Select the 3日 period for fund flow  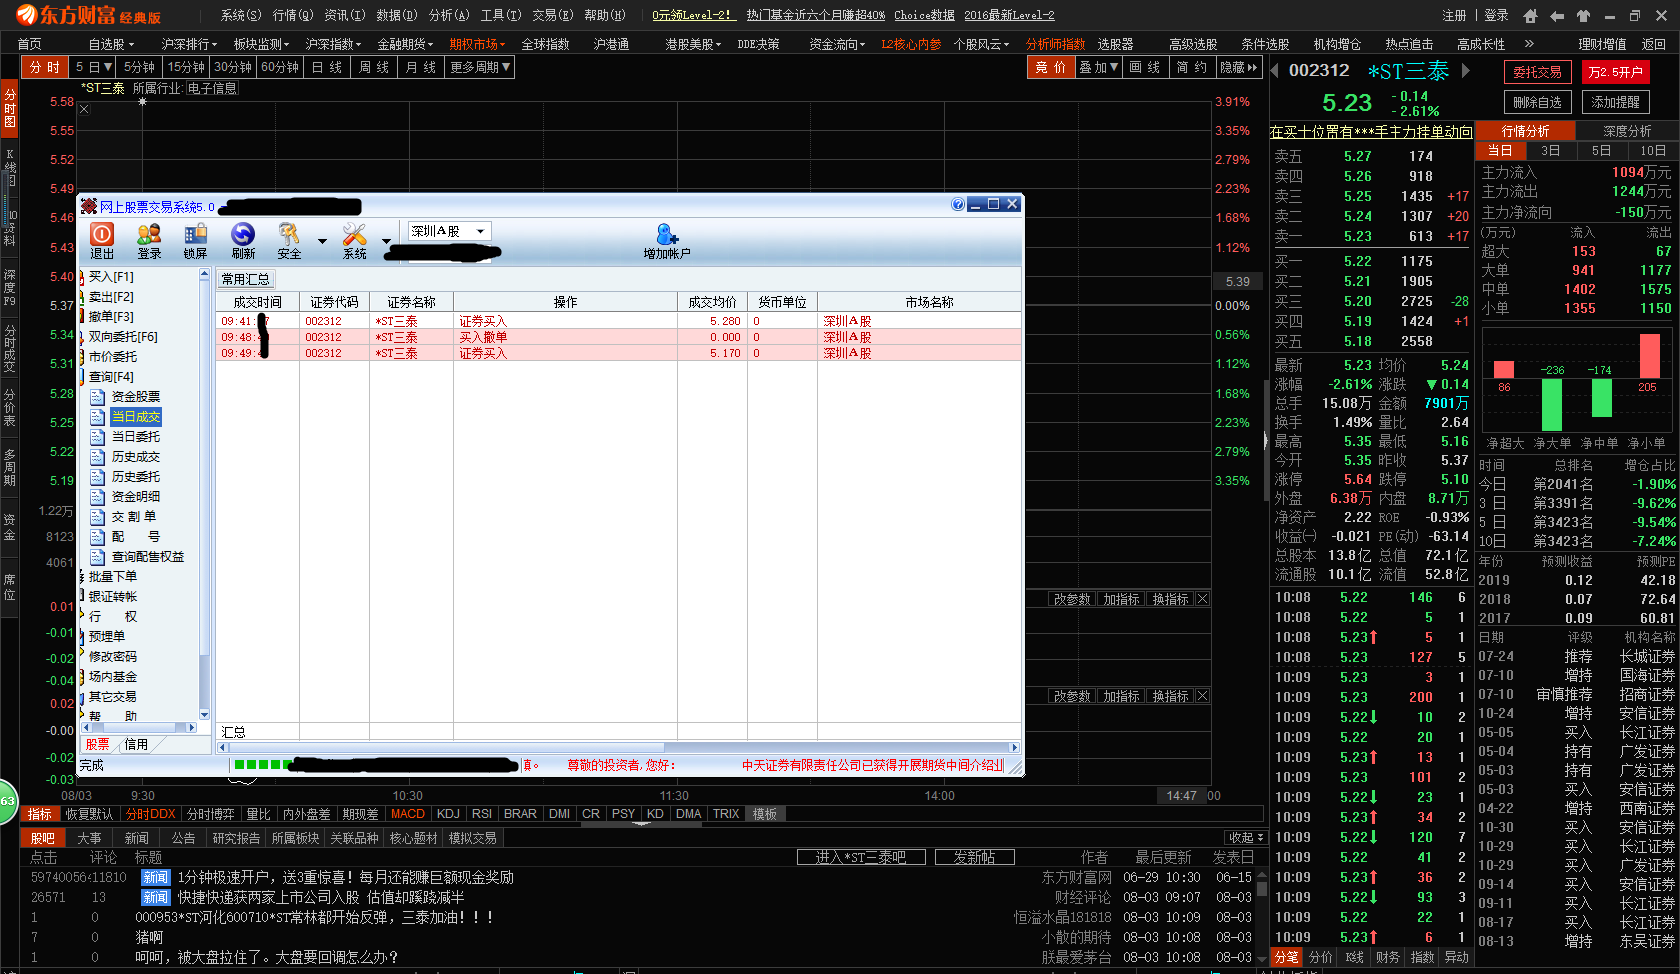1550,150
